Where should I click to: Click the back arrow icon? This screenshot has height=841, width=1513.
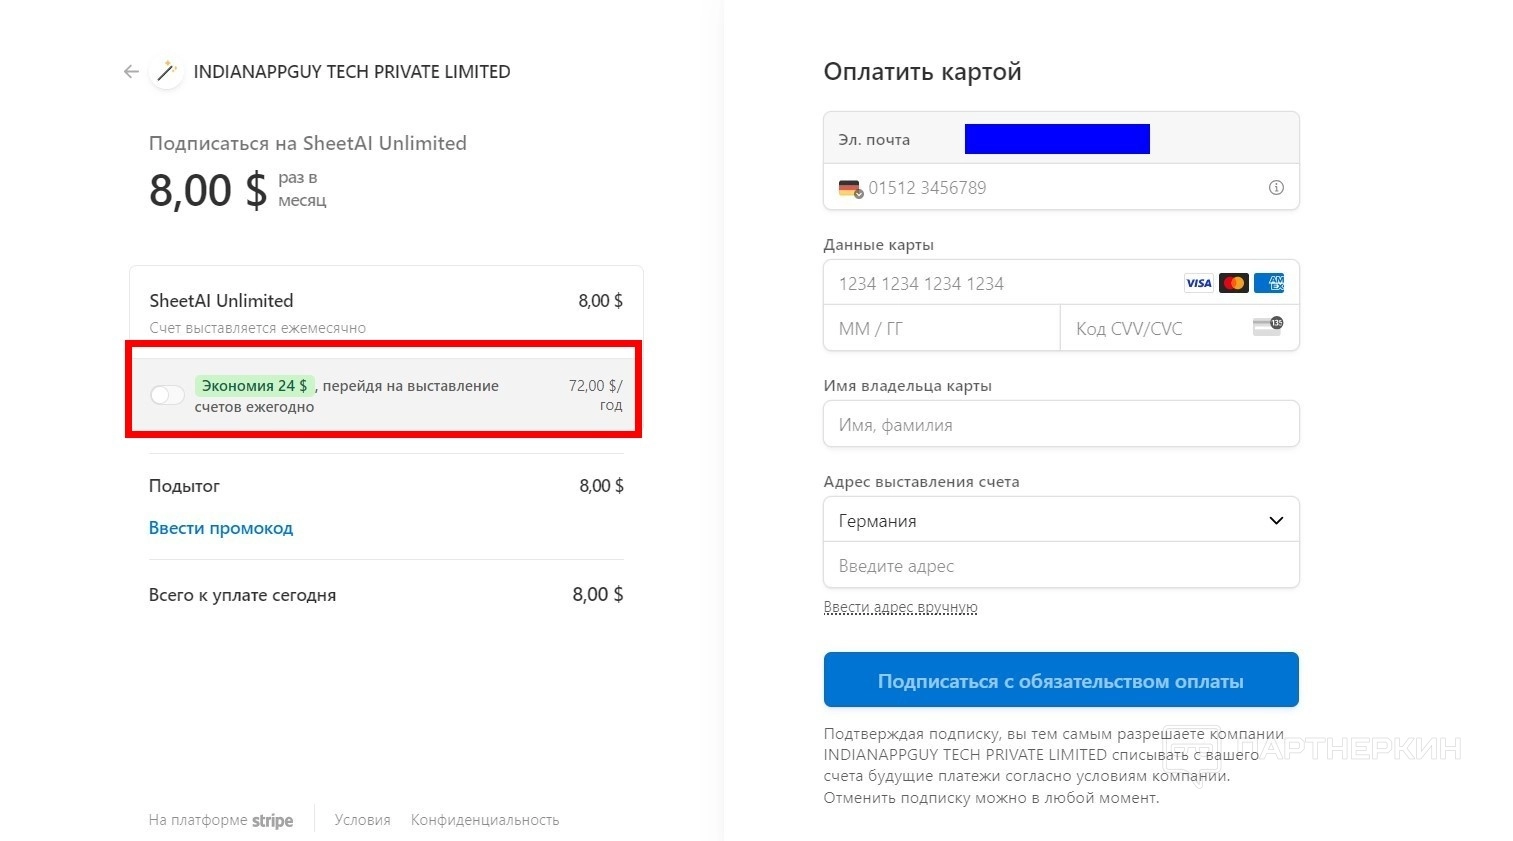(131, 72)
